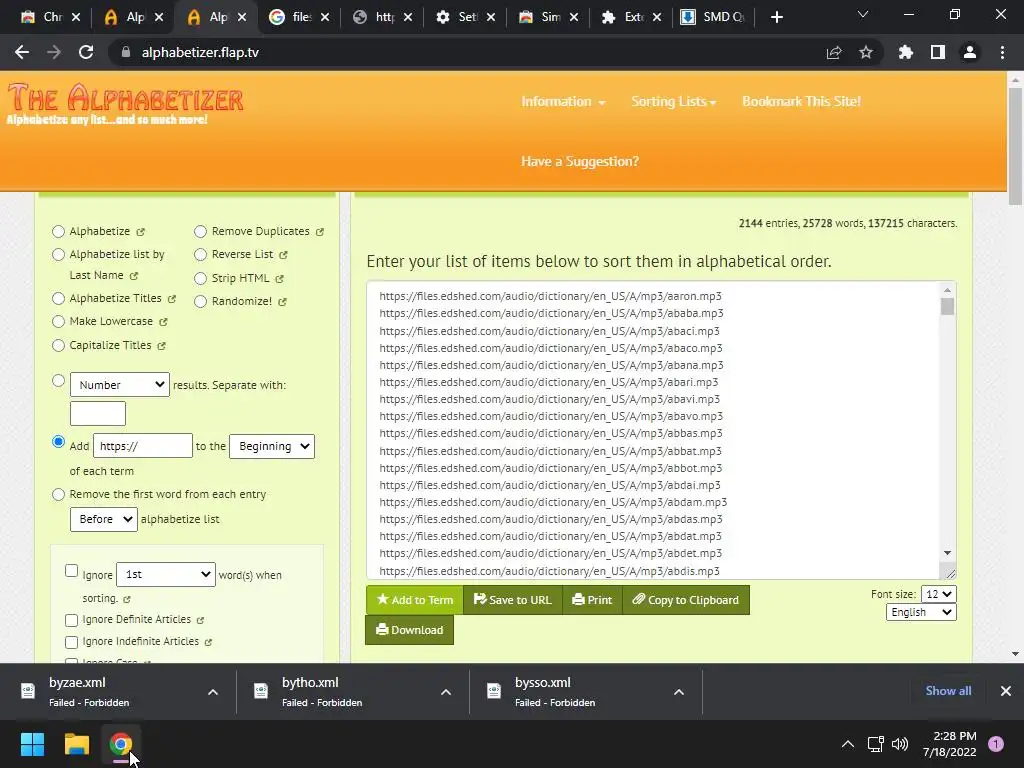
Task: Open Font size 12 dropdown
Action: (x=938, y=594)
